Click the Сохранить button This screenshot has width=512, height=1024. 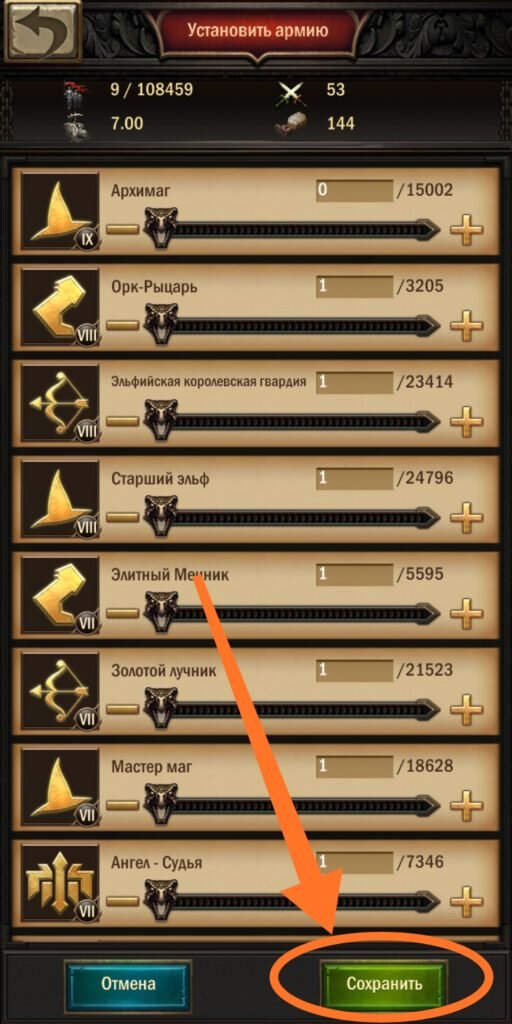pos(384,984)
